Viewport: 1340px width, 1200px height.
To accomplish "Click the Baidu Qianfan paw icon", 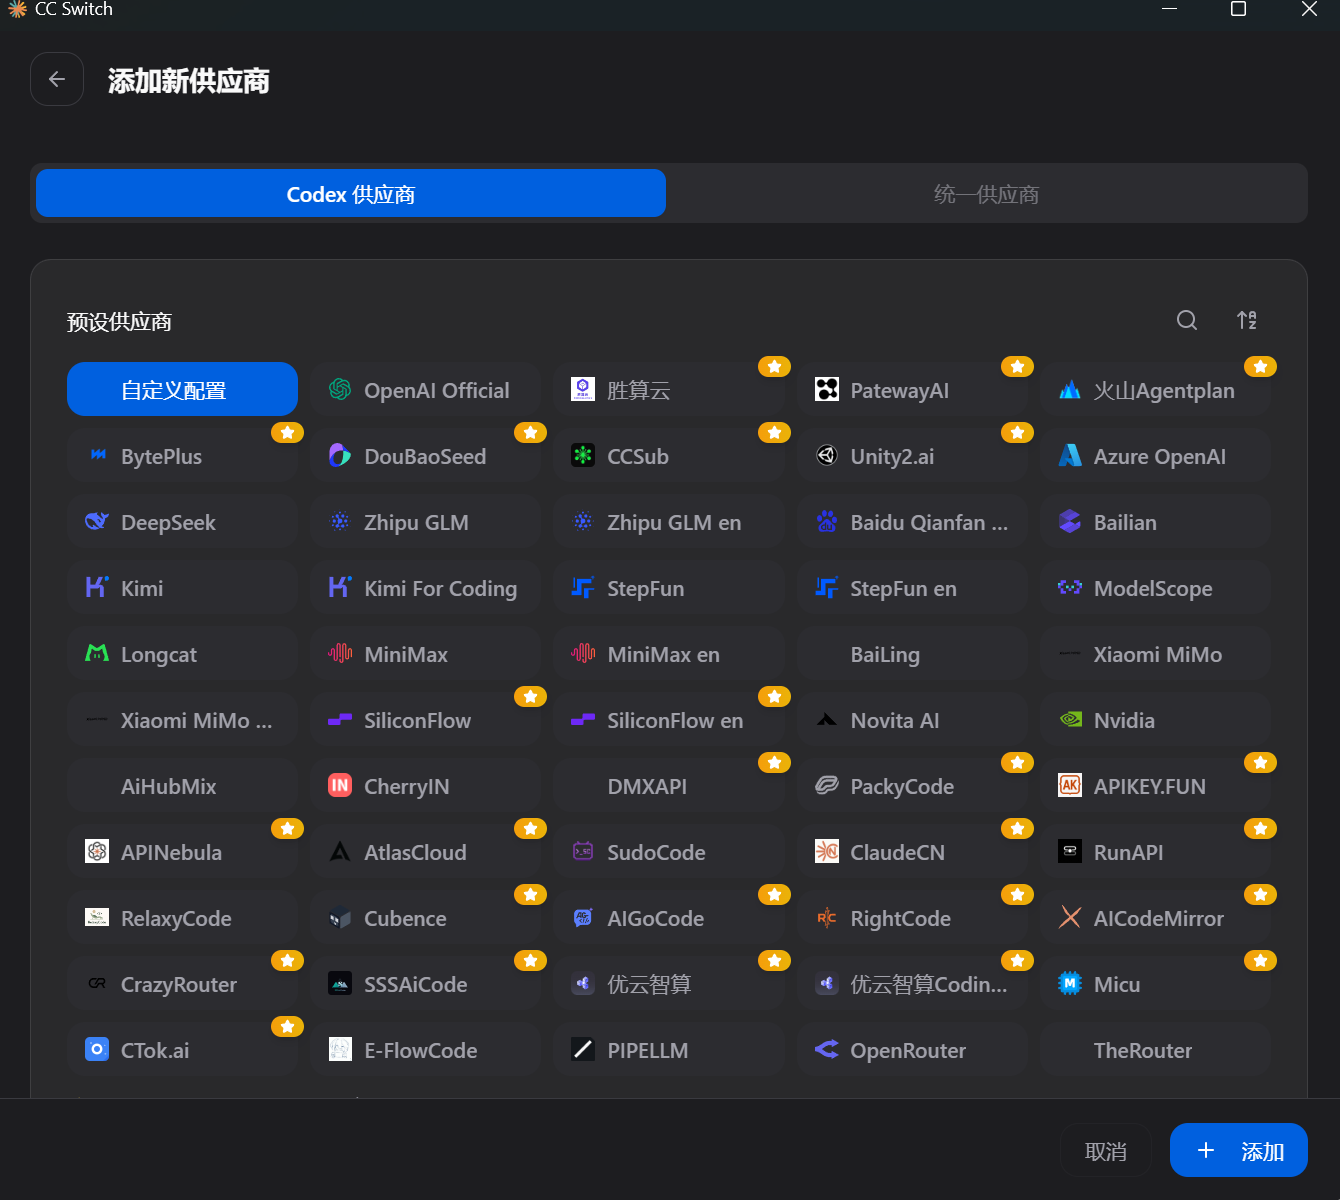I will click(827, 521).
